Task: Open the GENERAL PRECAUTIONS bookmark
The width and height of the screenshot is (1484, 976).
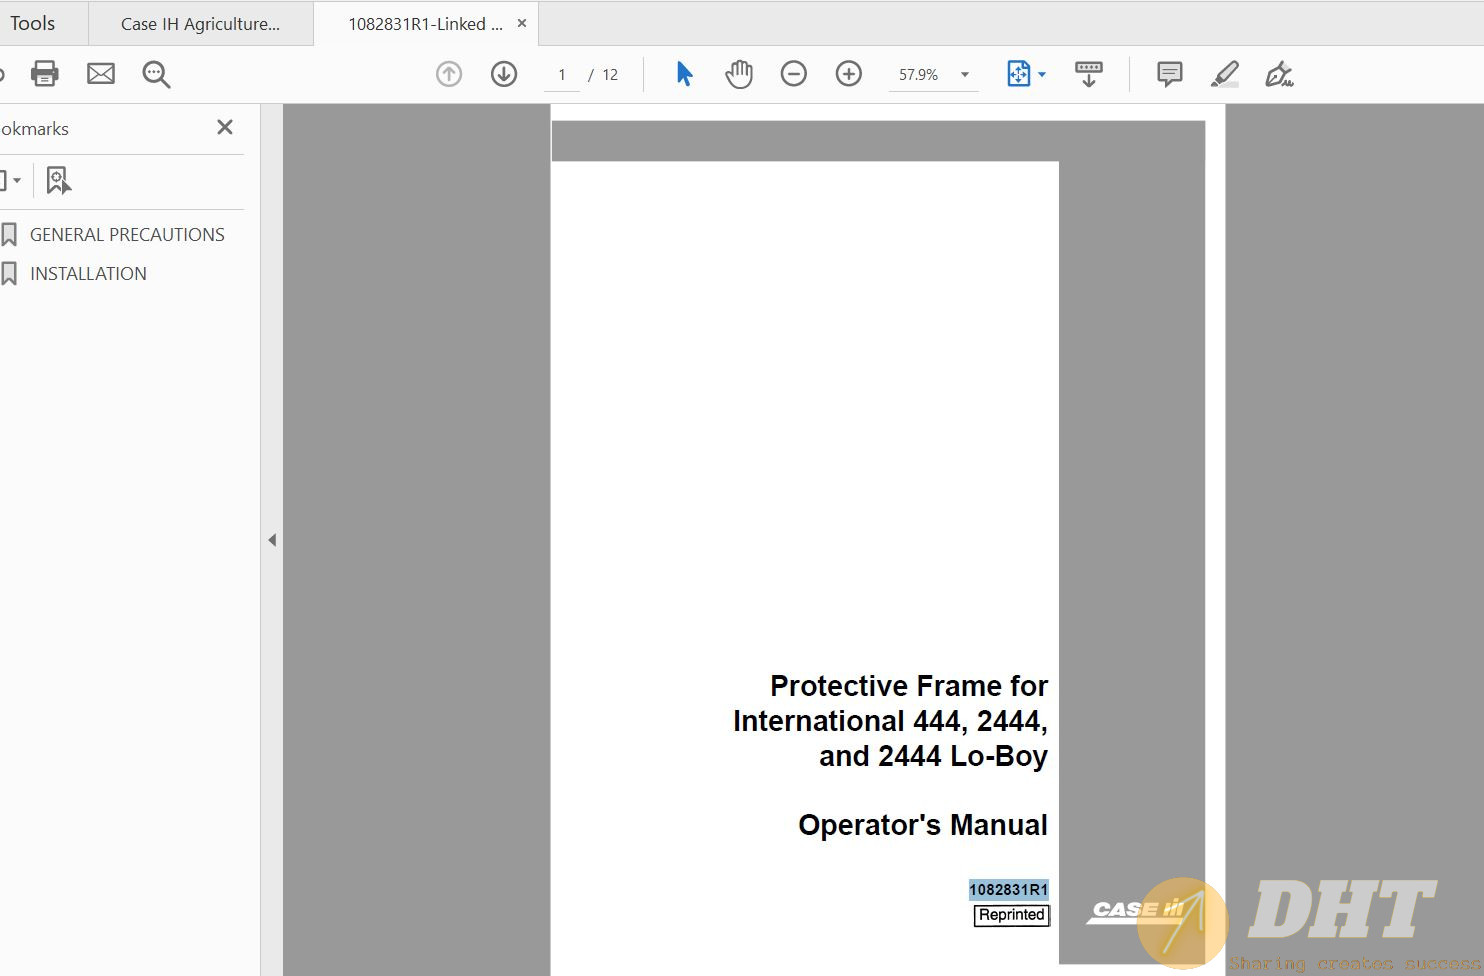Action: 127,235
